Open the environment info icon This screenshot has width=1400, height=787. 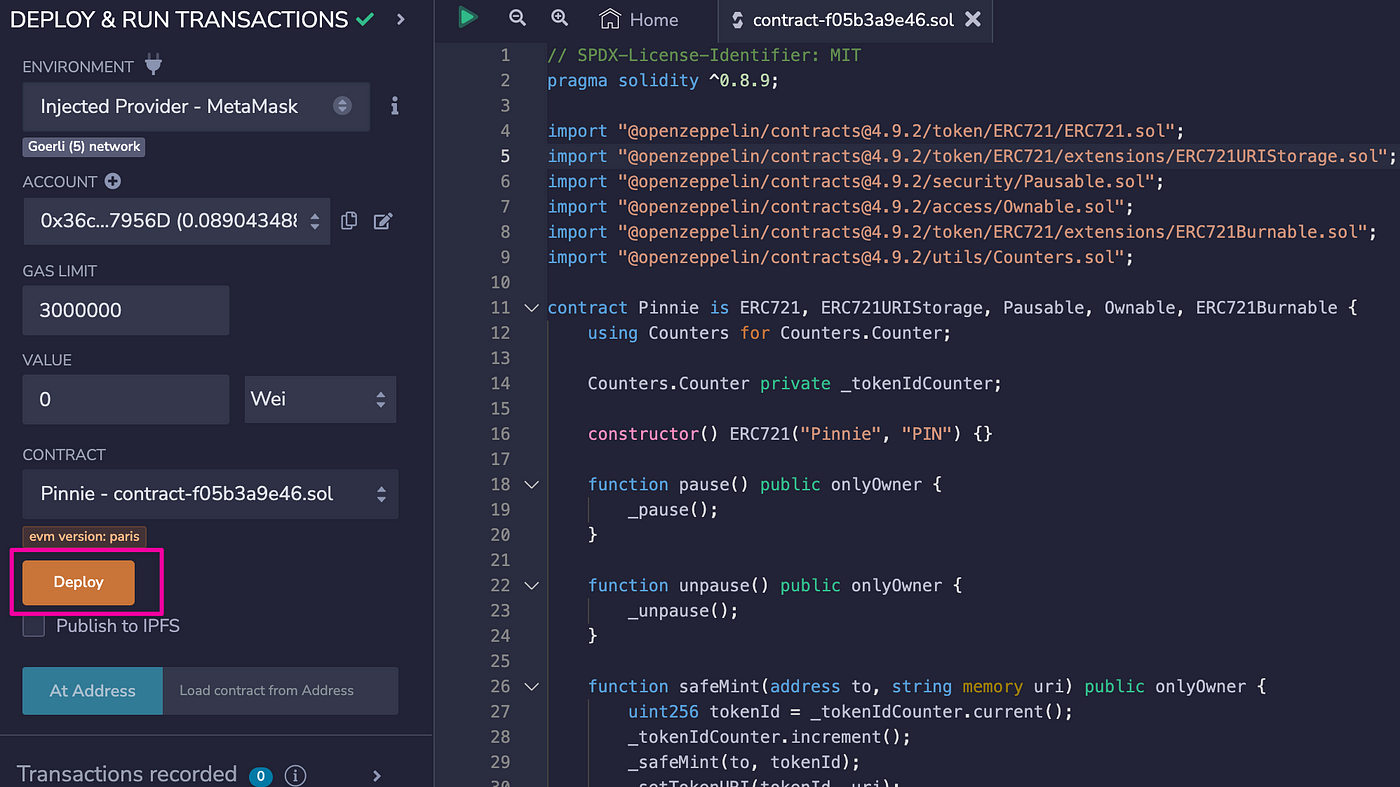[395, 106]
